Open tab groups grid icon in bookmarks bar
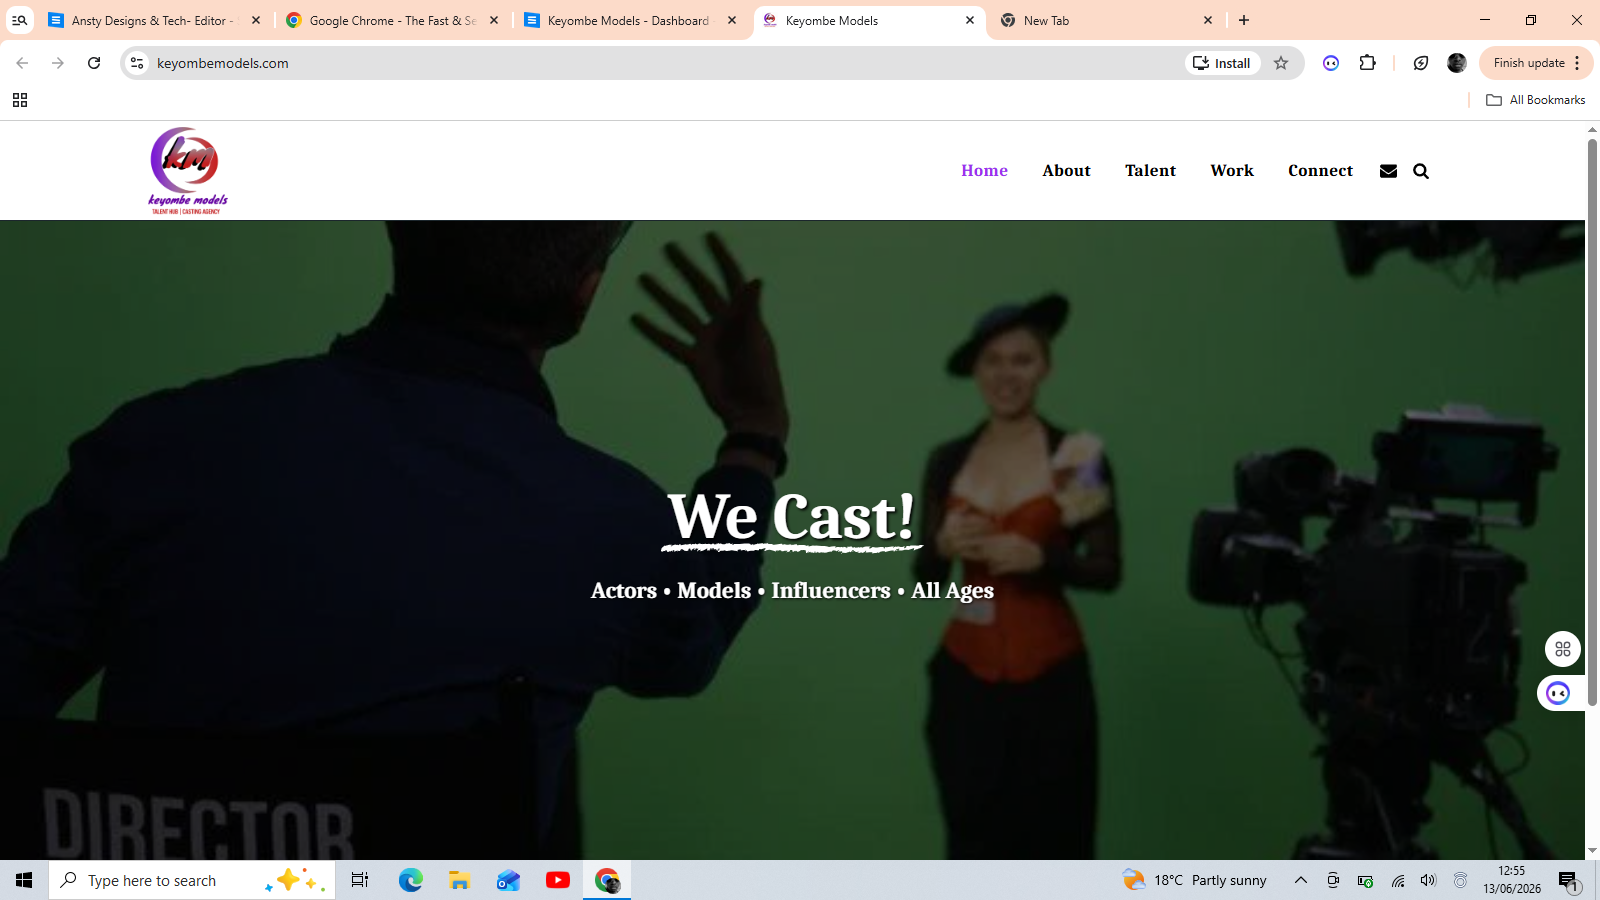The width and height of the screenshot is (1600, 900). click(20, 100)
